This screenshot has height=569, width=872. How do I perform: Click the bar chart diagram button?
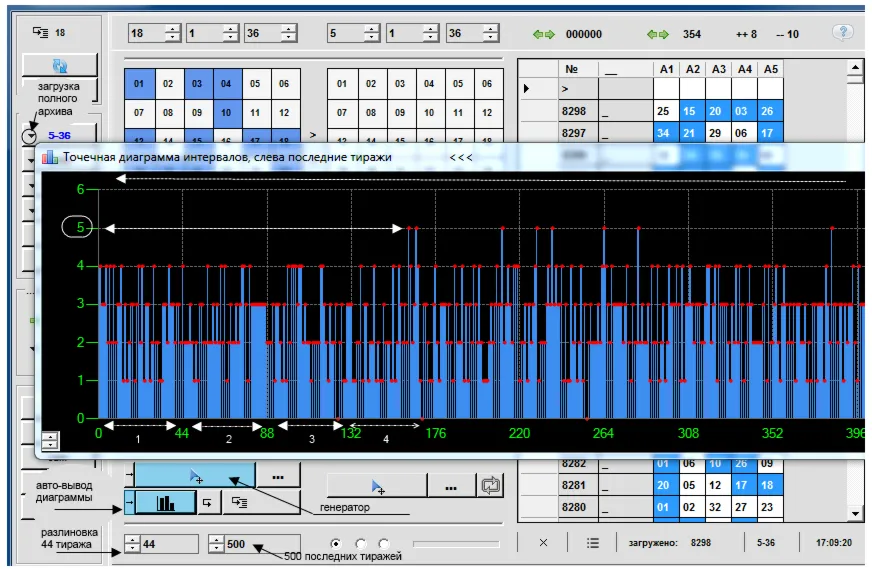(x=165, y=503)
